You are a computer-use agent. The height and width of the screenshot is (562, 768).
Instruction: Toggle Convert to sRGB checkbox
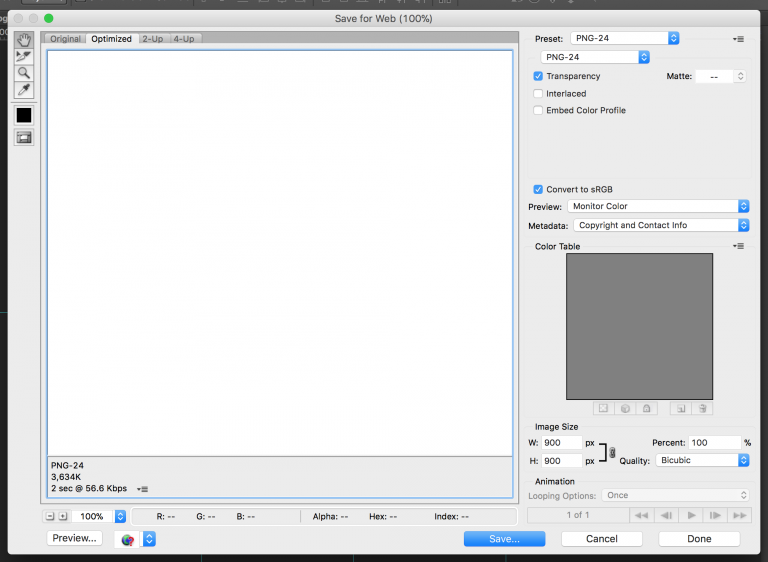pyautogui.click(x=538, y=189)
